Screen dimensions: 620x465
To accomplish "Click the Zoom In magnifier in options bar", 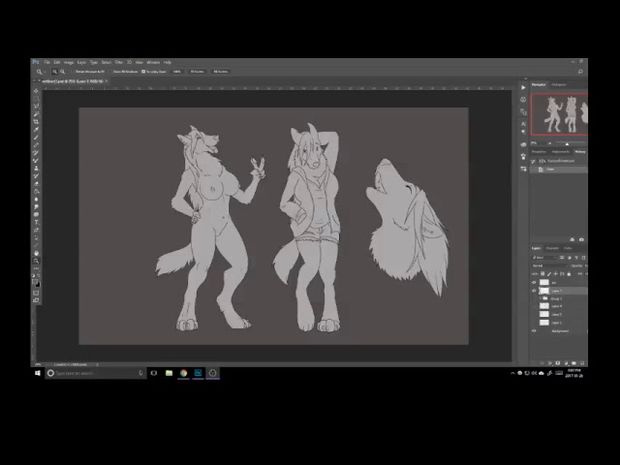I will [x=55, y=72].
